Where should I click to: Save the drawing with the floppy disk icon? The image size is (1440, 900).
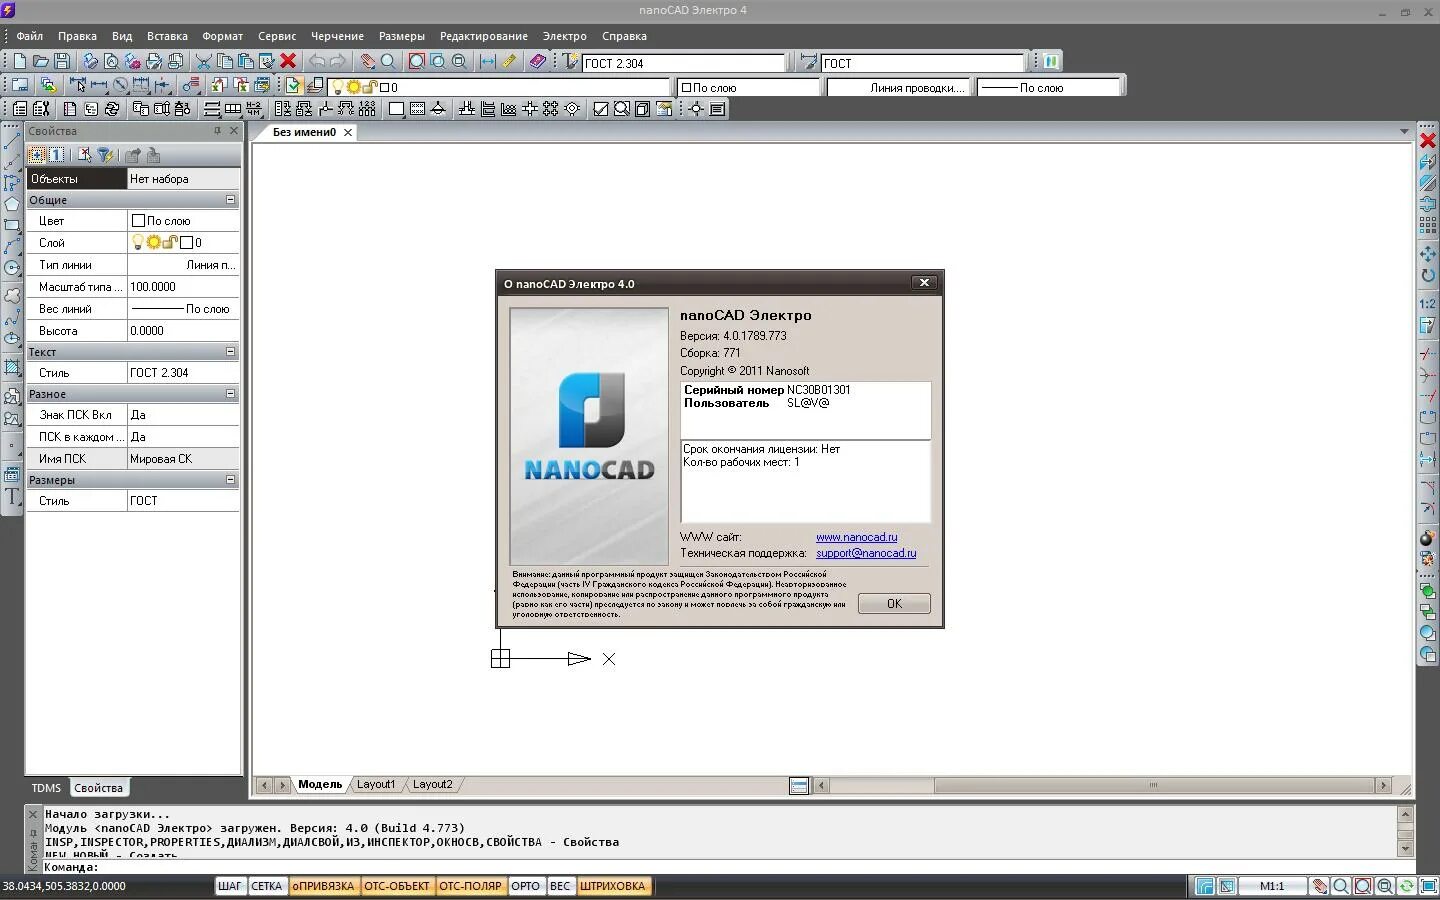(61, 62)
